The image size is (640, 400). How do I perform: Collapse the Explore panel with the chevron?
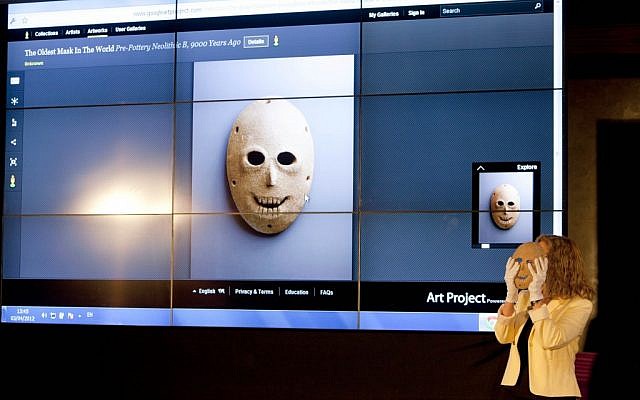(481, 168)
